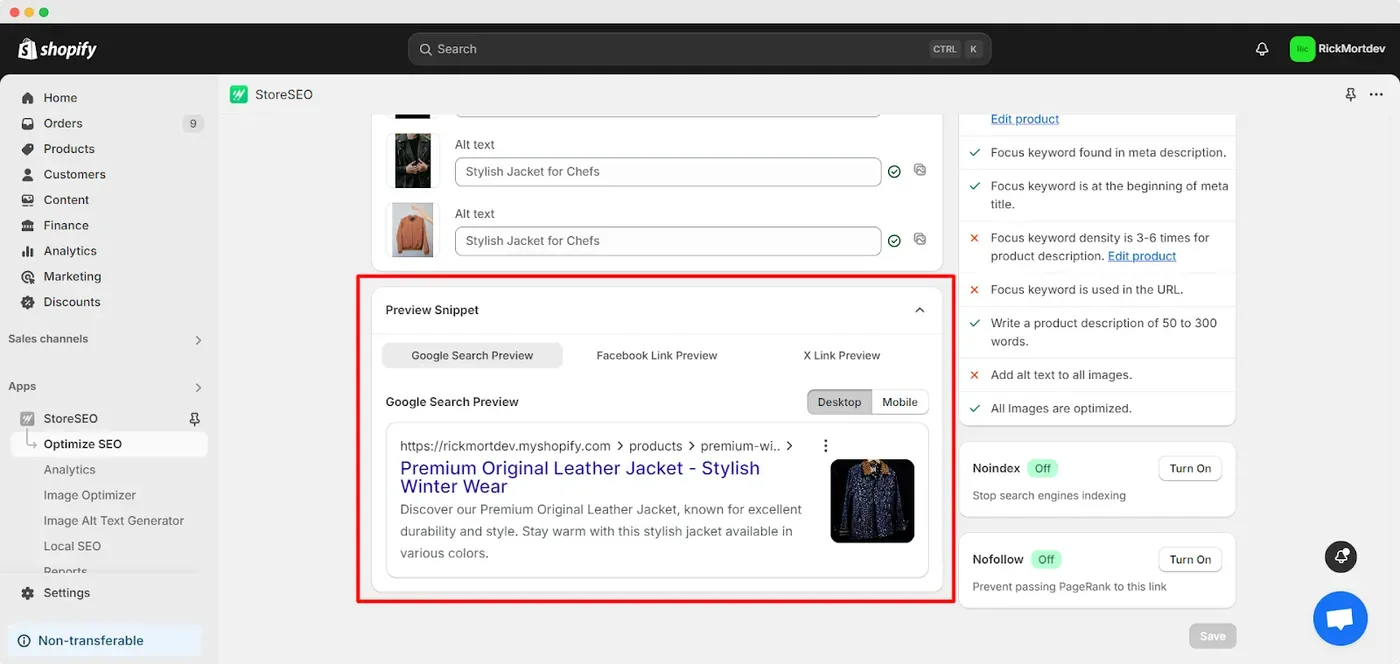Click 'Add alt text to all images.'
Image resolution: width=1400 pixels, height=664 pixels.
coord(1061,375)
